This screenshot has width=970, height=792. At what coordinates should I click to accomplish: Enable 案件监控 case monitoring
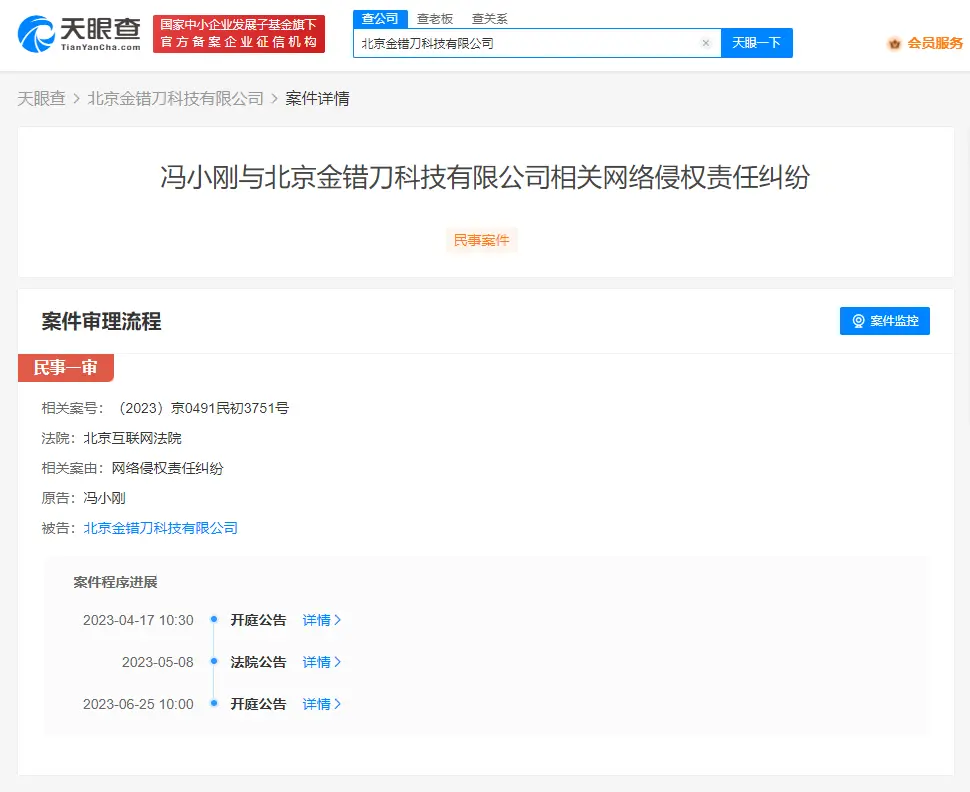pyautogui.click(x=885, y=321)
